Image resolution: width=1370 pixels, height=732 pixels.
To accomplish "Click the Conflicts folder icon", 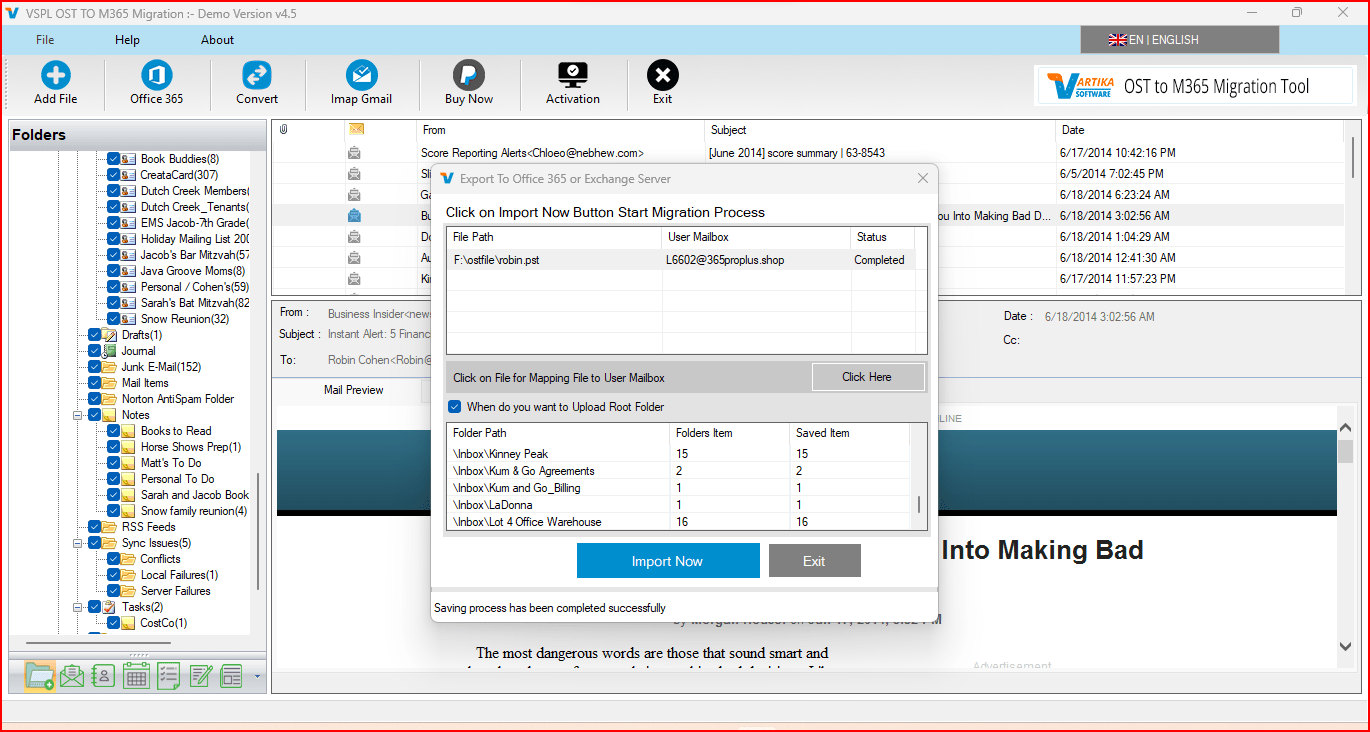I will 129,559.
